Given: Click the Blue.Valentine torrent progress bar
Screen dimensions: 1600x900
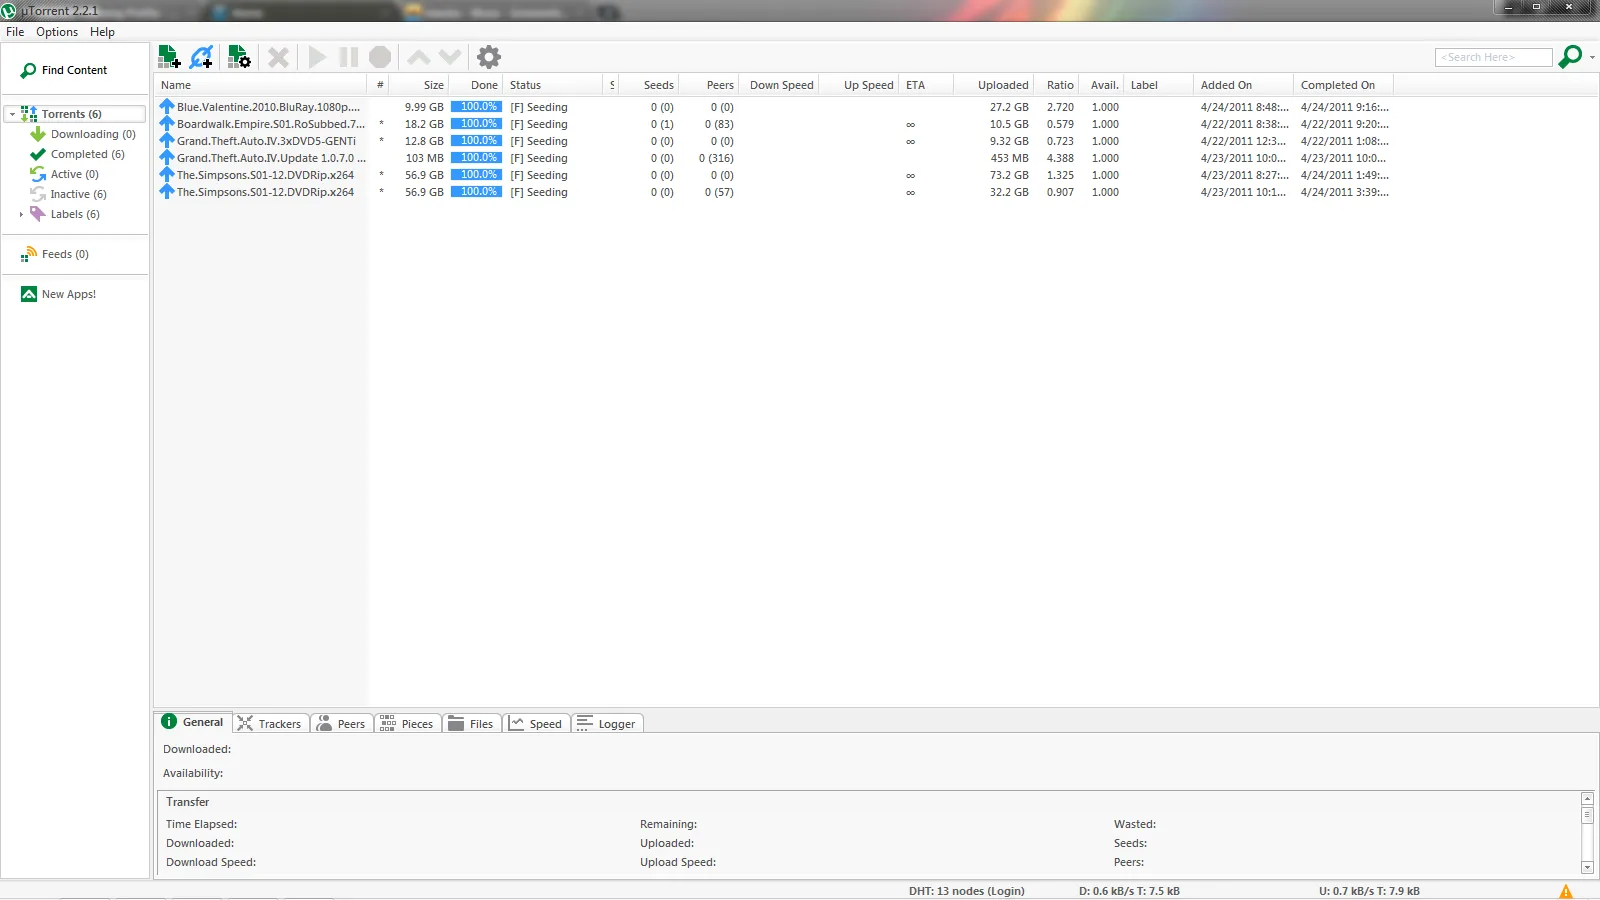Looking at the screenshot, I should 476,107.
